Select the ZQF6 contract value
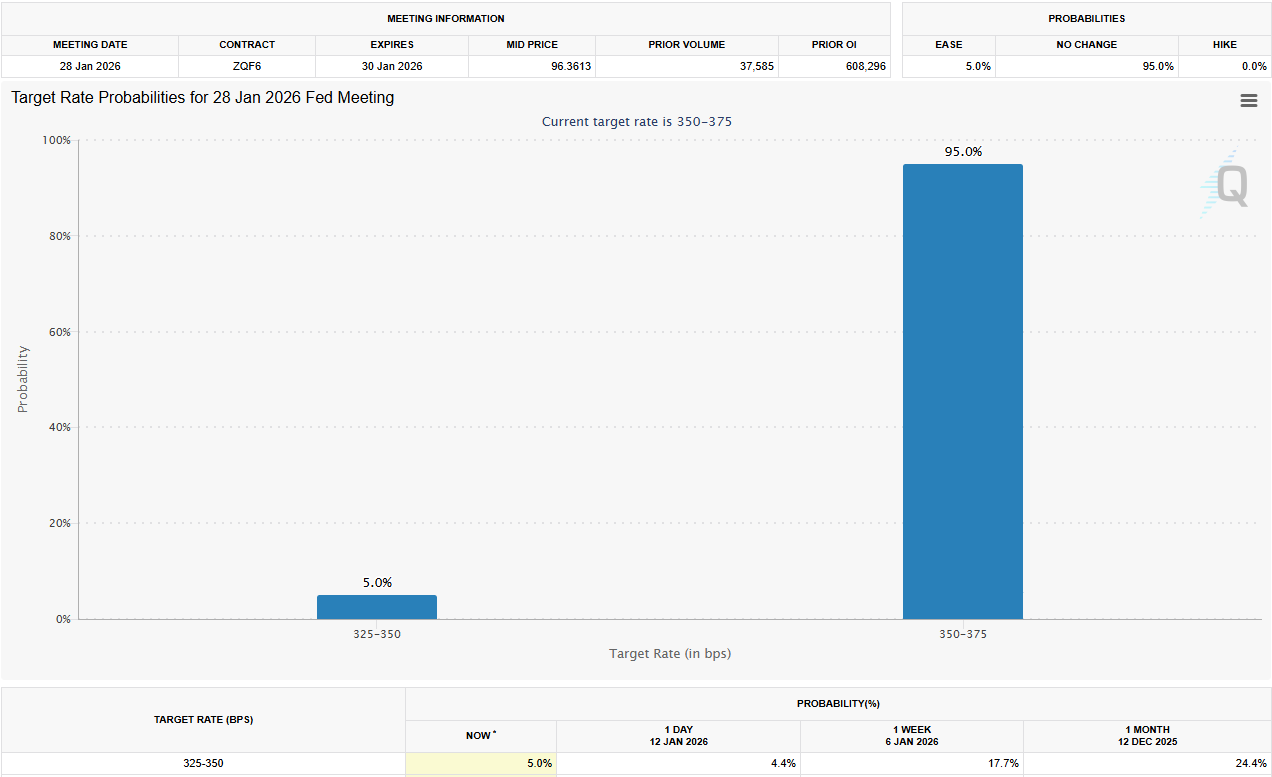Image resolution: width=1272 pixels, height=777 pixels. [x=246, y=65]
